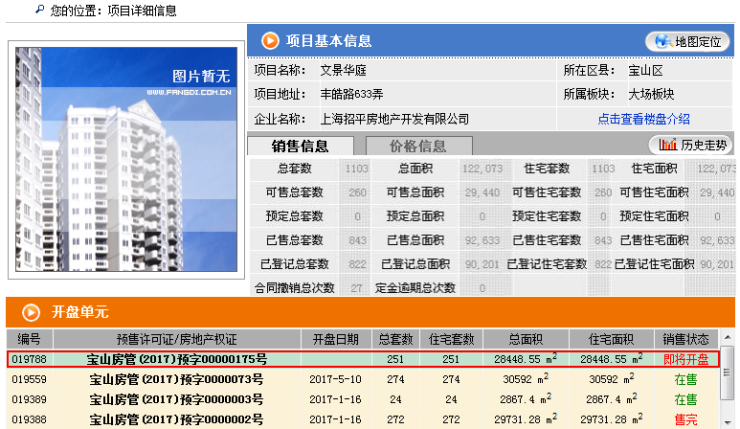Select row 宝山房管(2017)预字0000002号
Viewport: 740px width, 429px height.
176,419
